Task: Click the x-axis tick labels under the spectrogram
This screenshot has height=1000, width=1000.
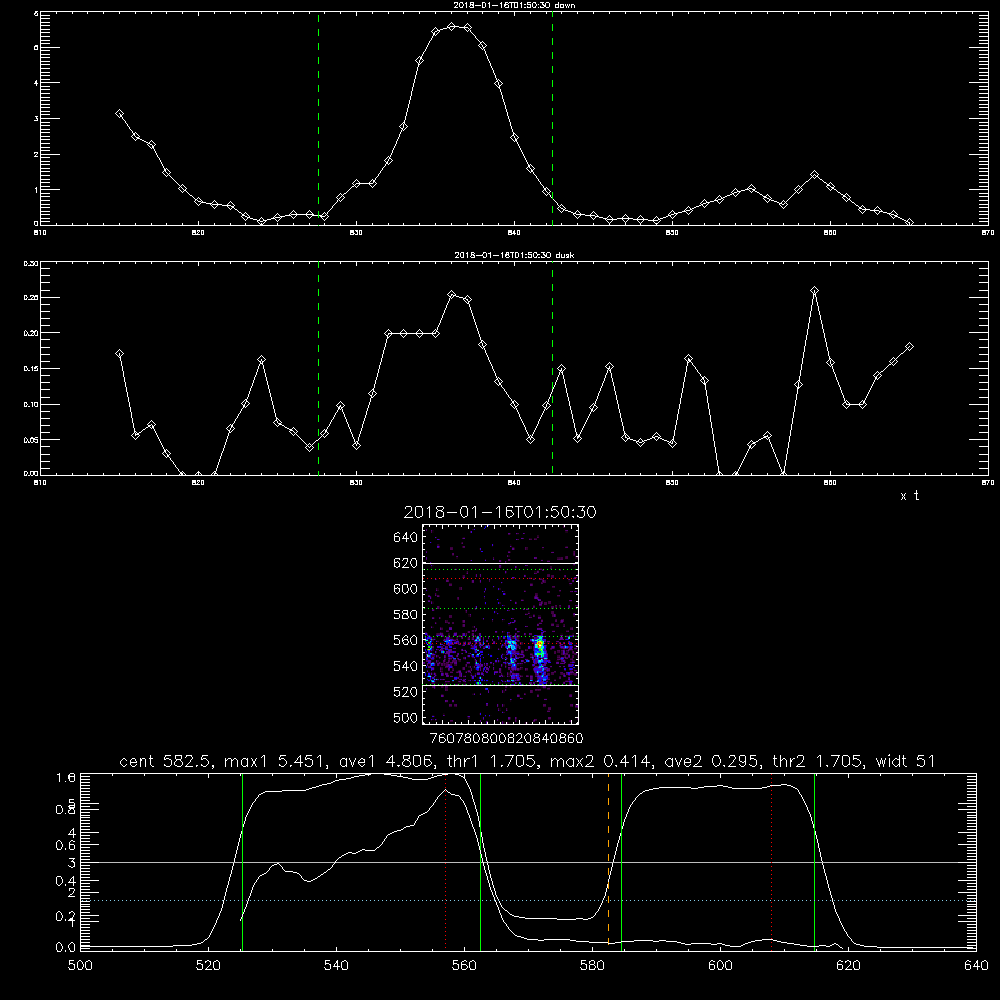Action: 506,739
